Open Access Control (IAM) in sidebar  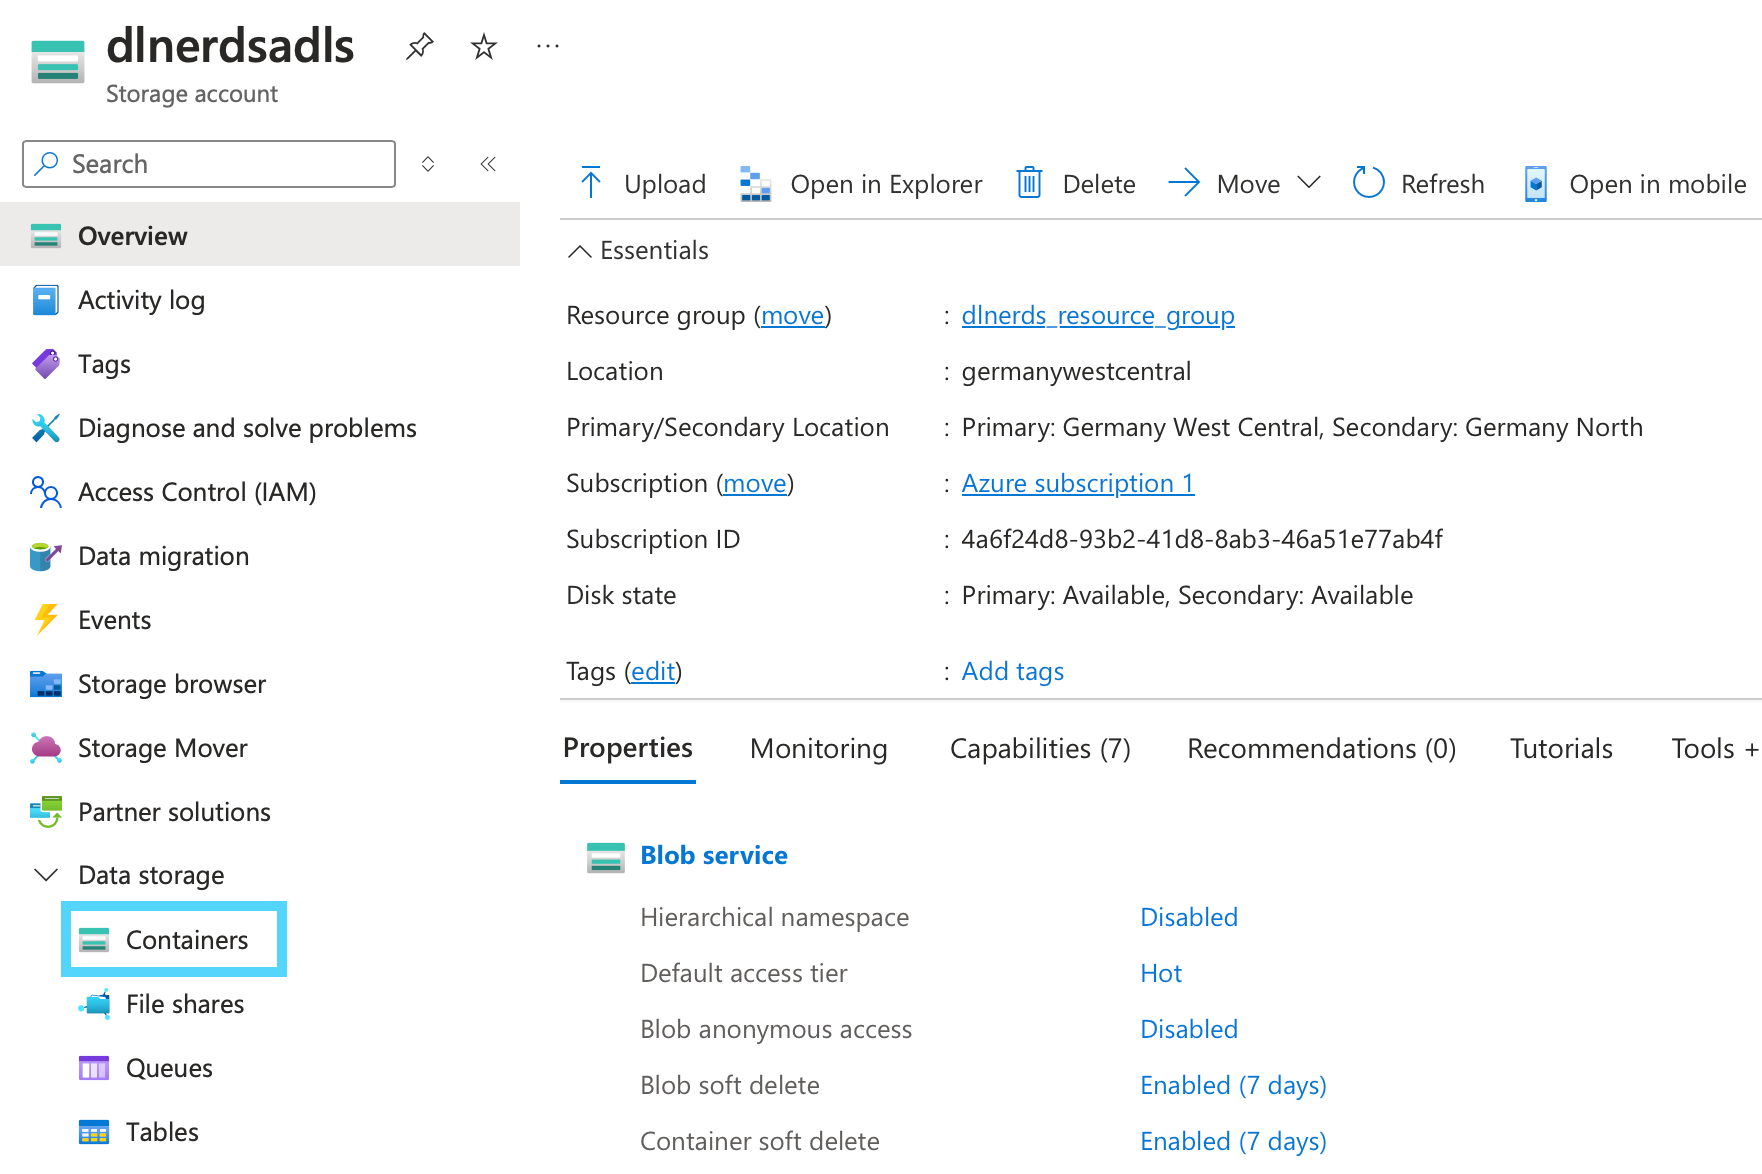tap(196, 492)
